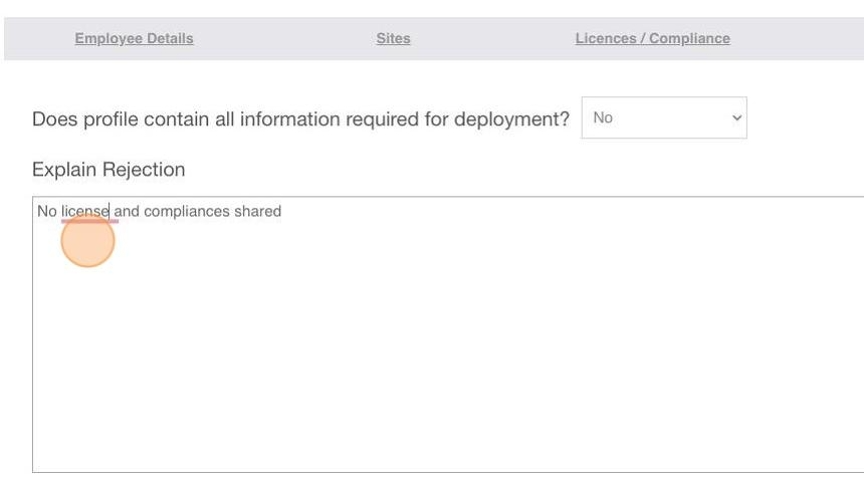Click blank gray bar between Employee Details and Sites

pos(285,39)
